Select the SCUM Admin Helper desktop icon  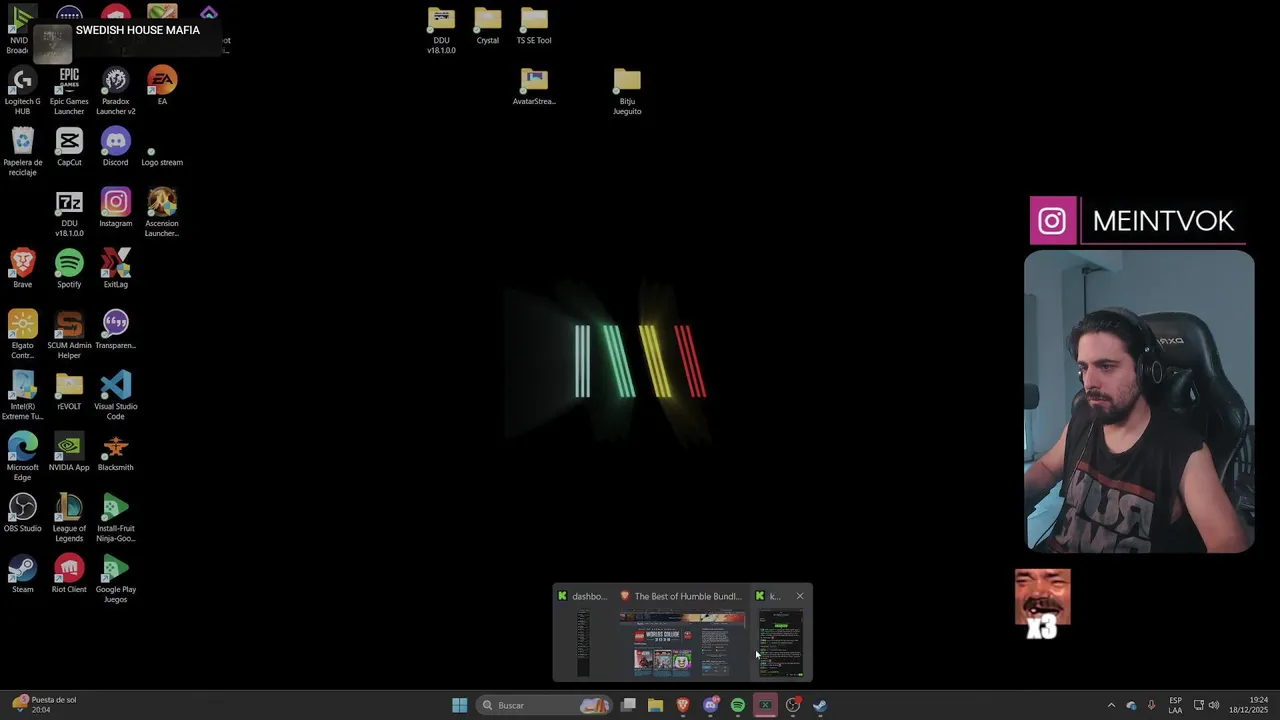click(x=69, y=334)
